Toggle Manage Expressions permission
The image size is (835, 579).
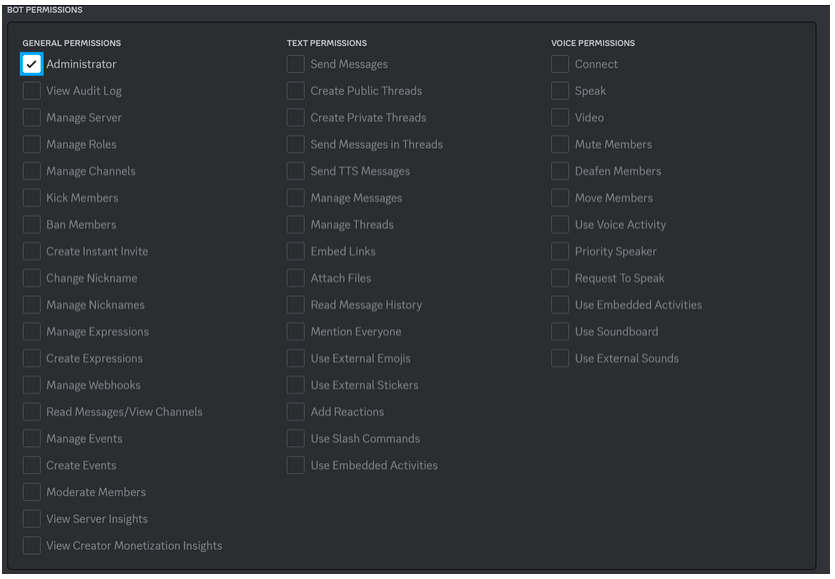pyautogui.click(x=31, y=331)
